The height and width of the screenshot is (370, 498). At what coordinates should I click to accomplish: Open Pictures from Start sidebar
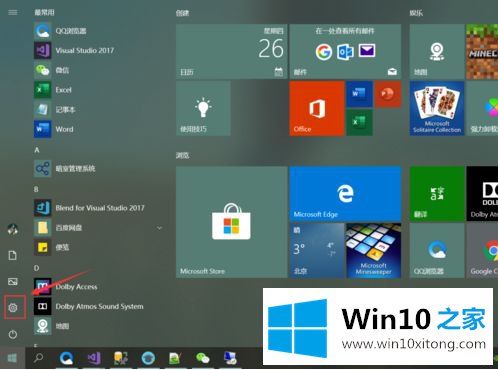click(13, 282)
